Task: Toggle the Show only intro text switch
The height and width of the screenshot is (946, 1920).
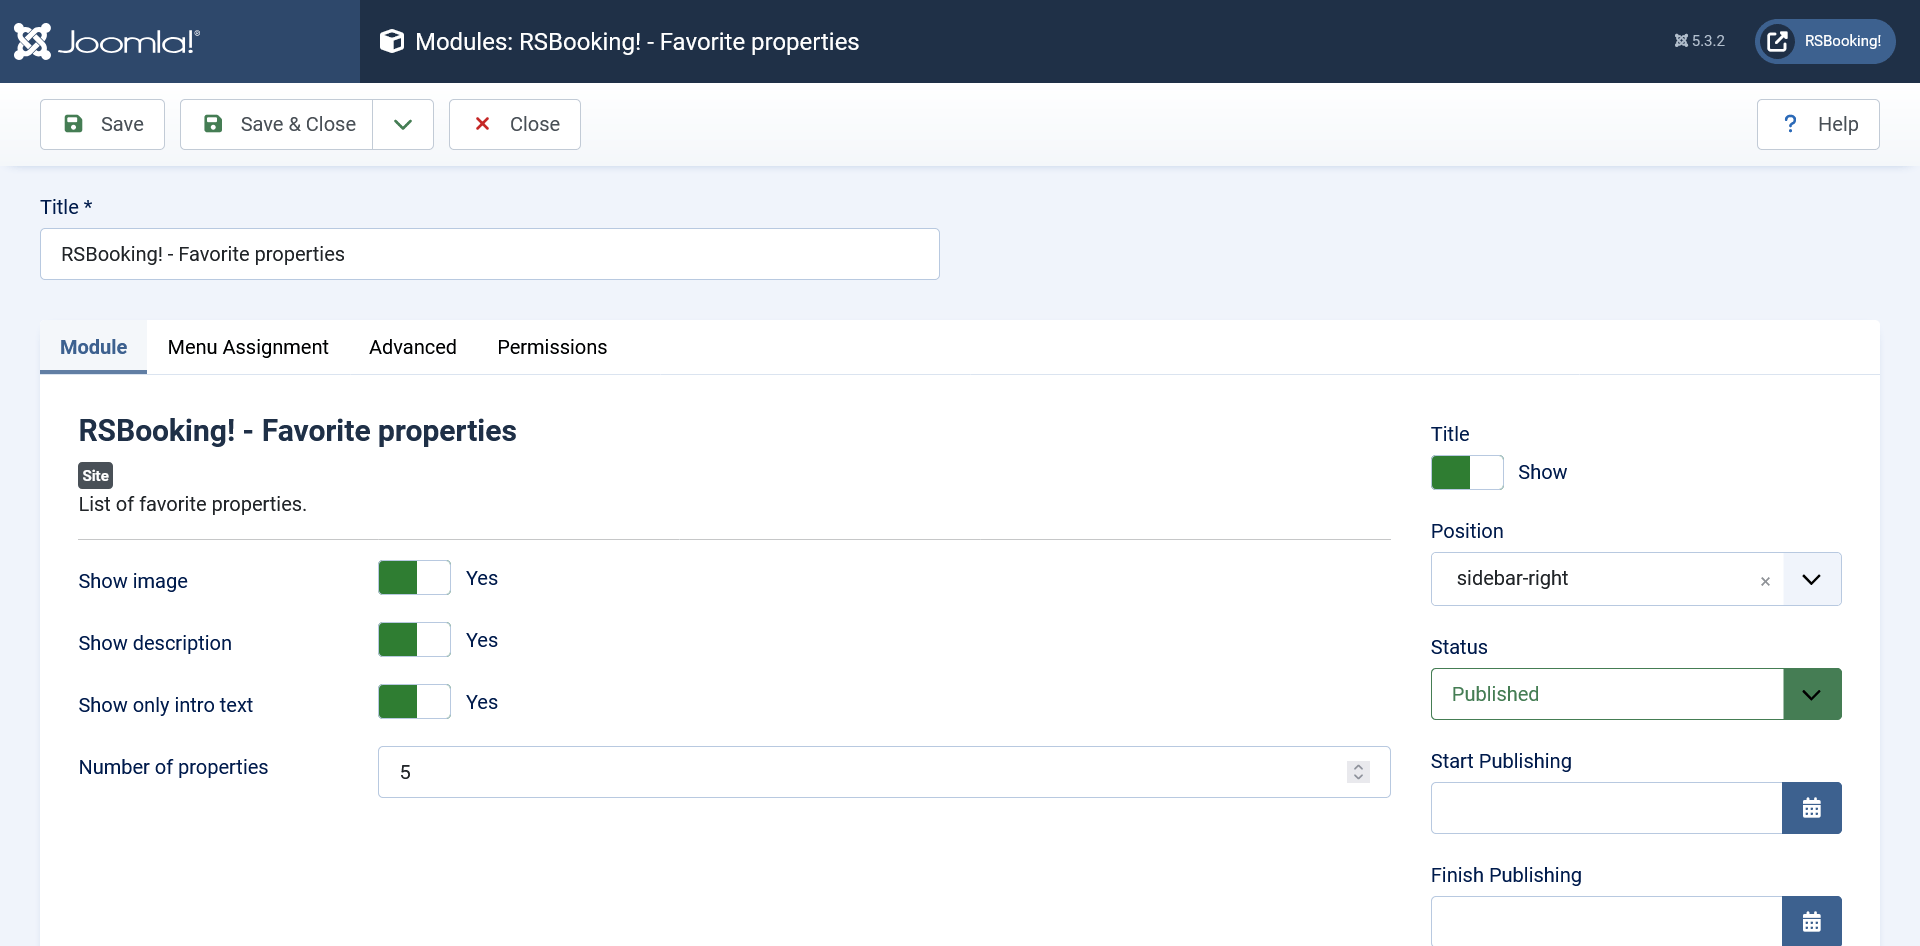Action: point(414,702)
